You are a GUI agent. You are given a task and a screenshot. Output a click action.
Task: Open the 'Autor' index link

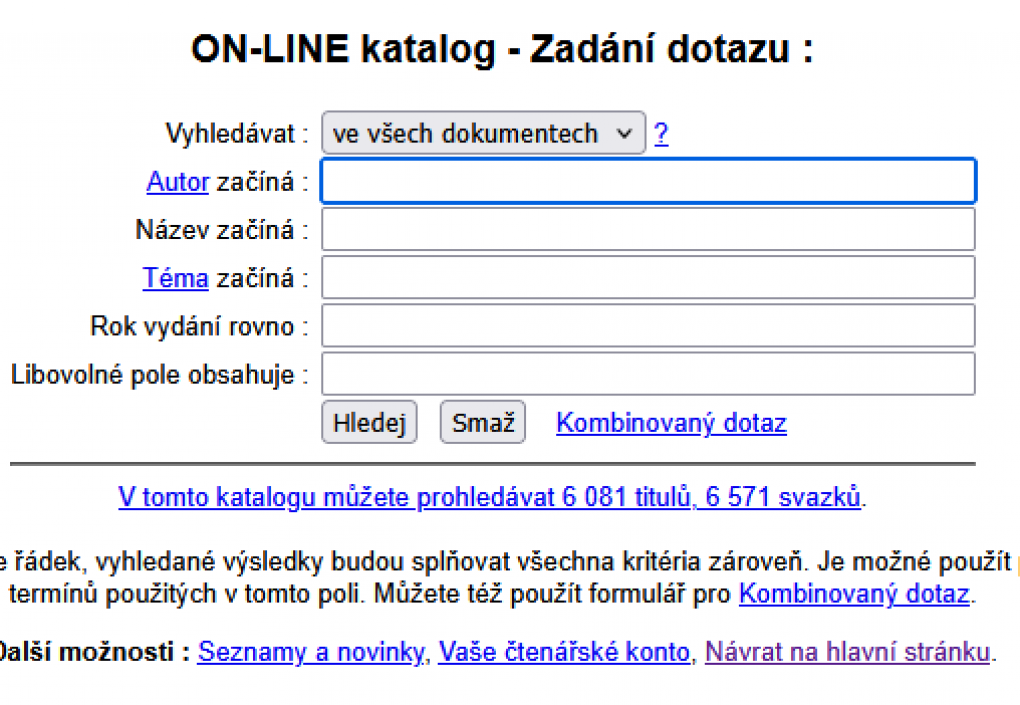178,181
